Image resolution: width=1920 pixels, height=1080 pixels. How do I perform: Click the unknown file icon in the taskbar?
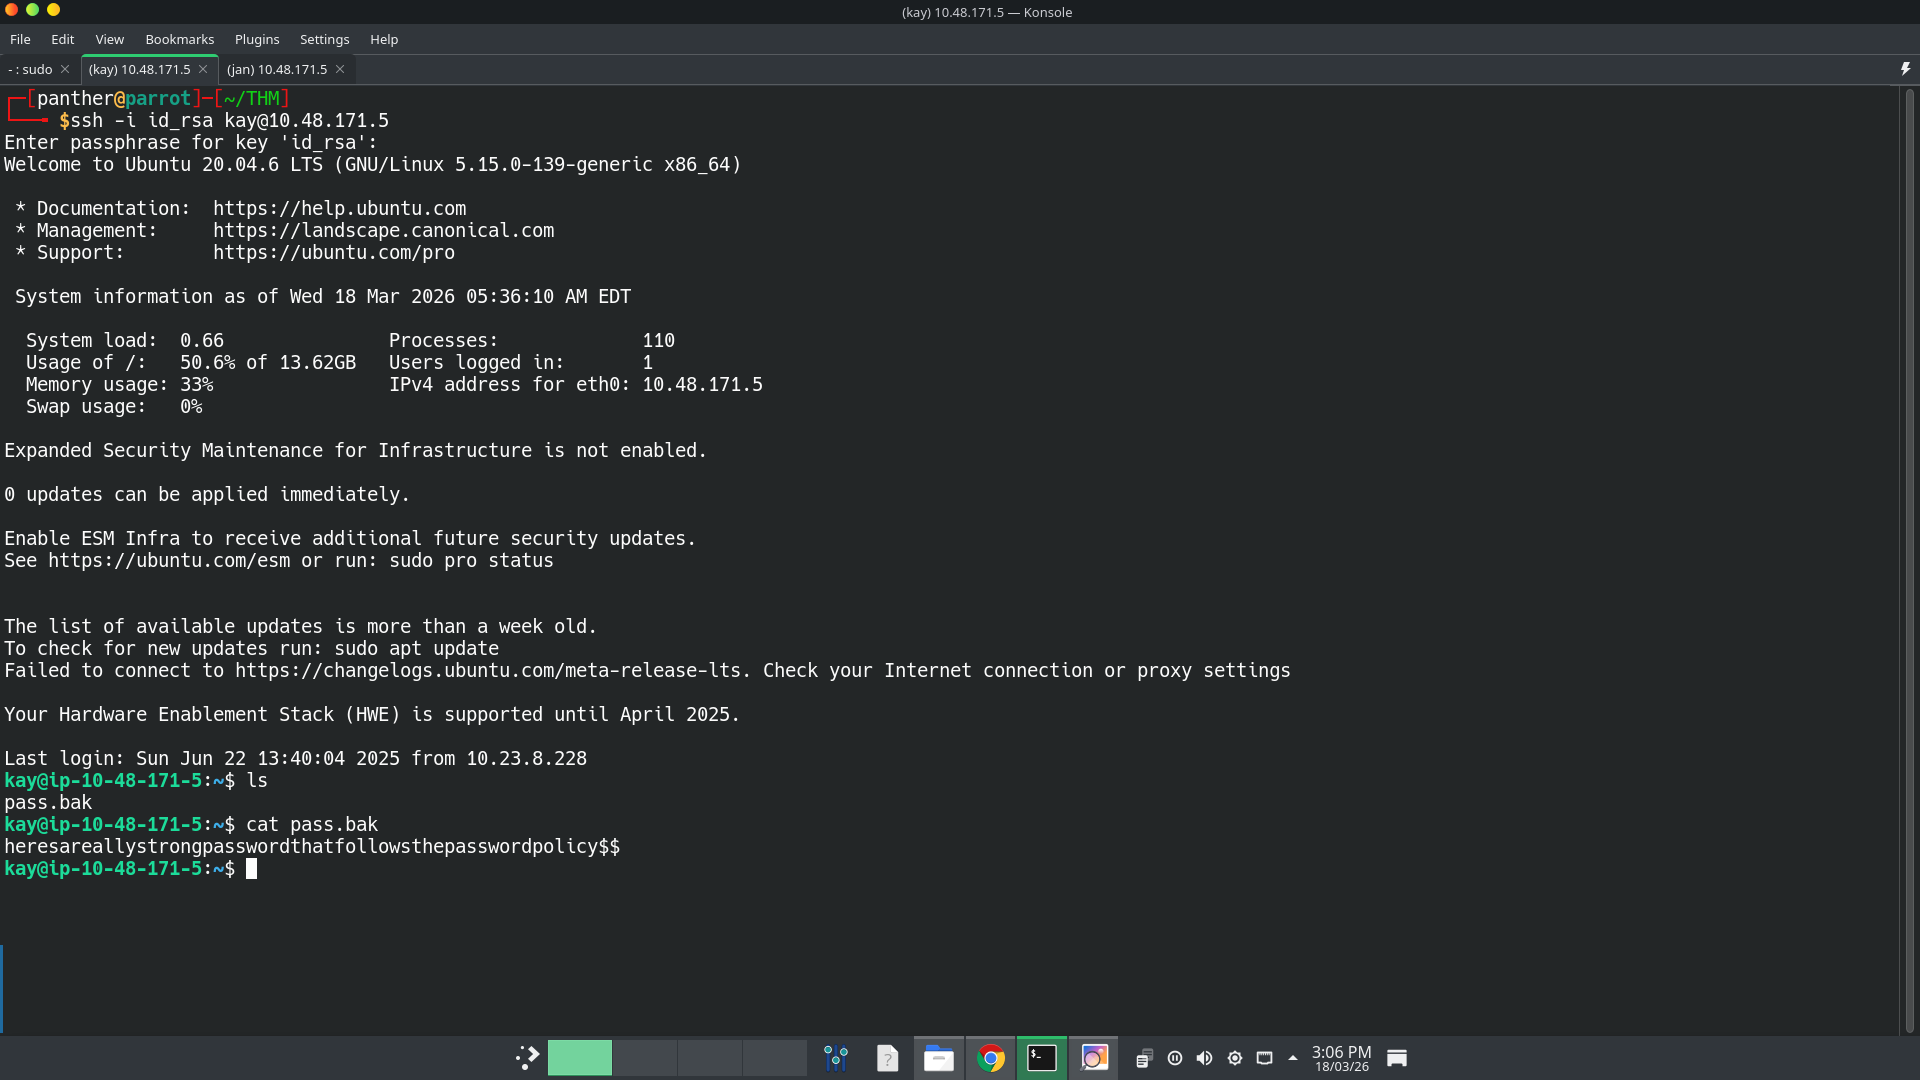(x=887, y=1058)
